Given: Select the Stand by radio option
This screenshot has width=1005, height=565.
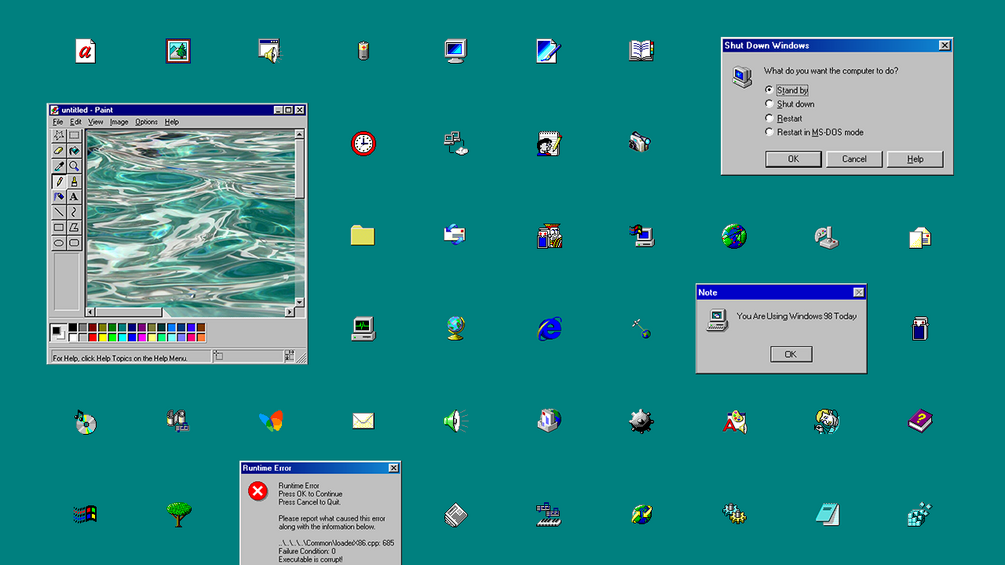Looking at the screenshot, I should coord(786,90).
